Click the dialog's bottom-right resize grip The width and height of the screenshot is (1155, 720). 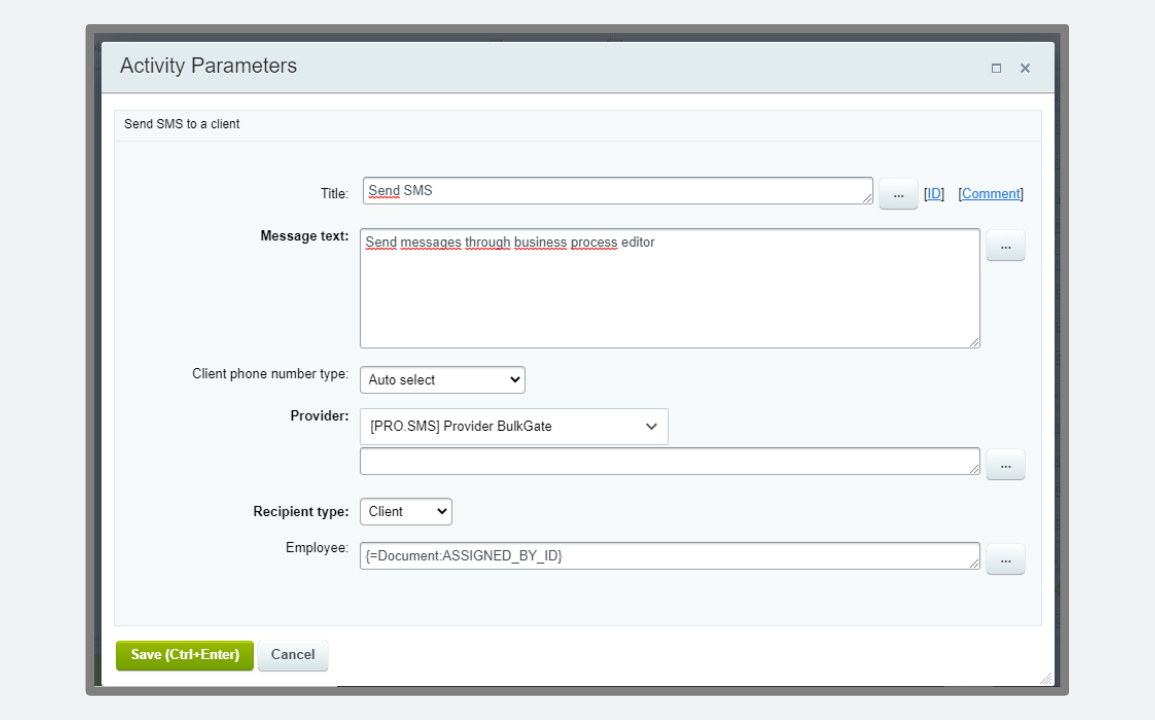1046,679
